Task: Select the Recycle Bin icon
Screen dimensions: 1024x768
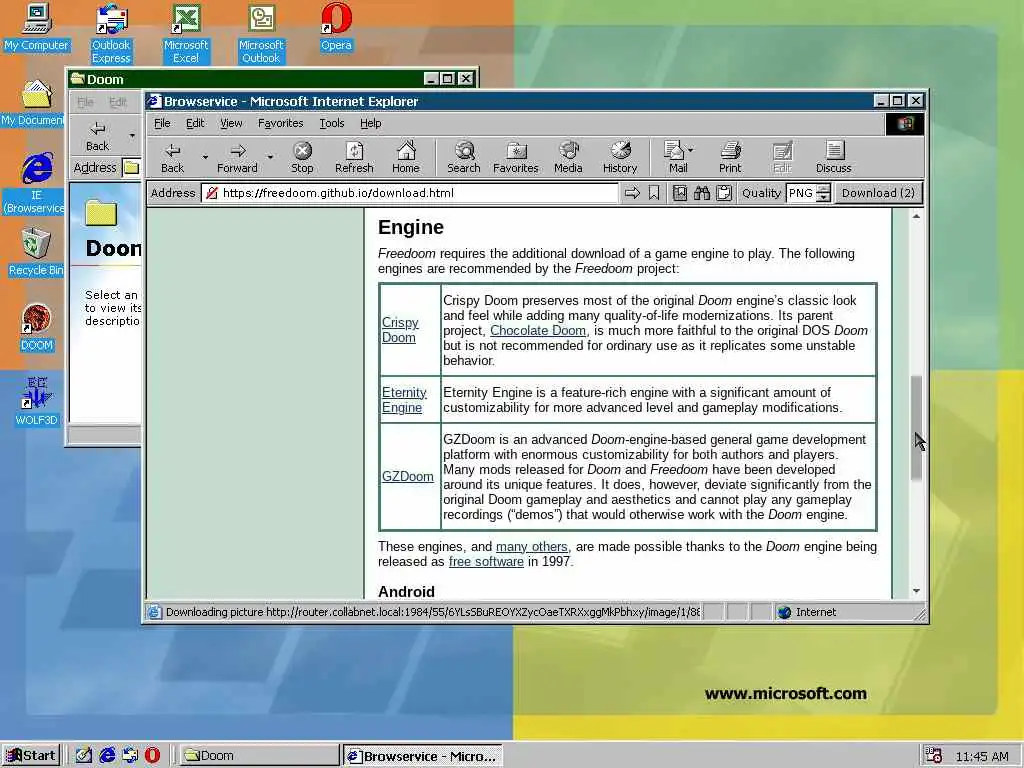Action: pyautogui.click(x=37, y=252)
